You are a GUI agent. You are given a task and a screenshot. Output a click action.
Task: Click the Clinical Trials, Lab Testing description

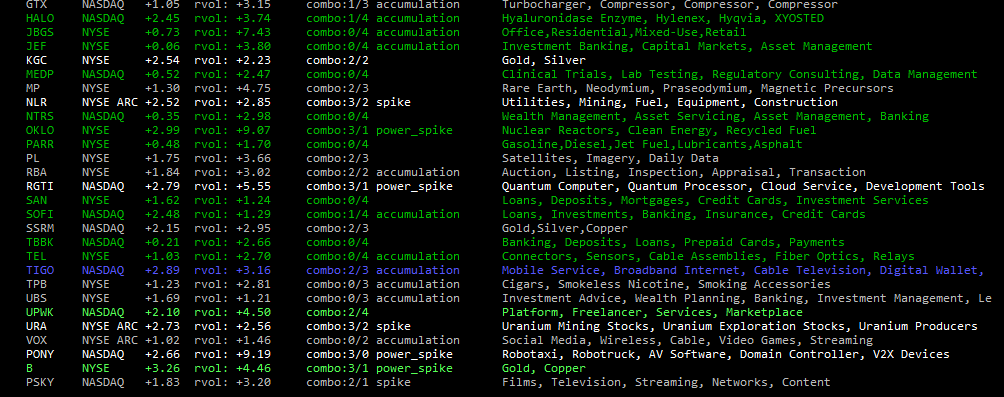pos(740,75)
